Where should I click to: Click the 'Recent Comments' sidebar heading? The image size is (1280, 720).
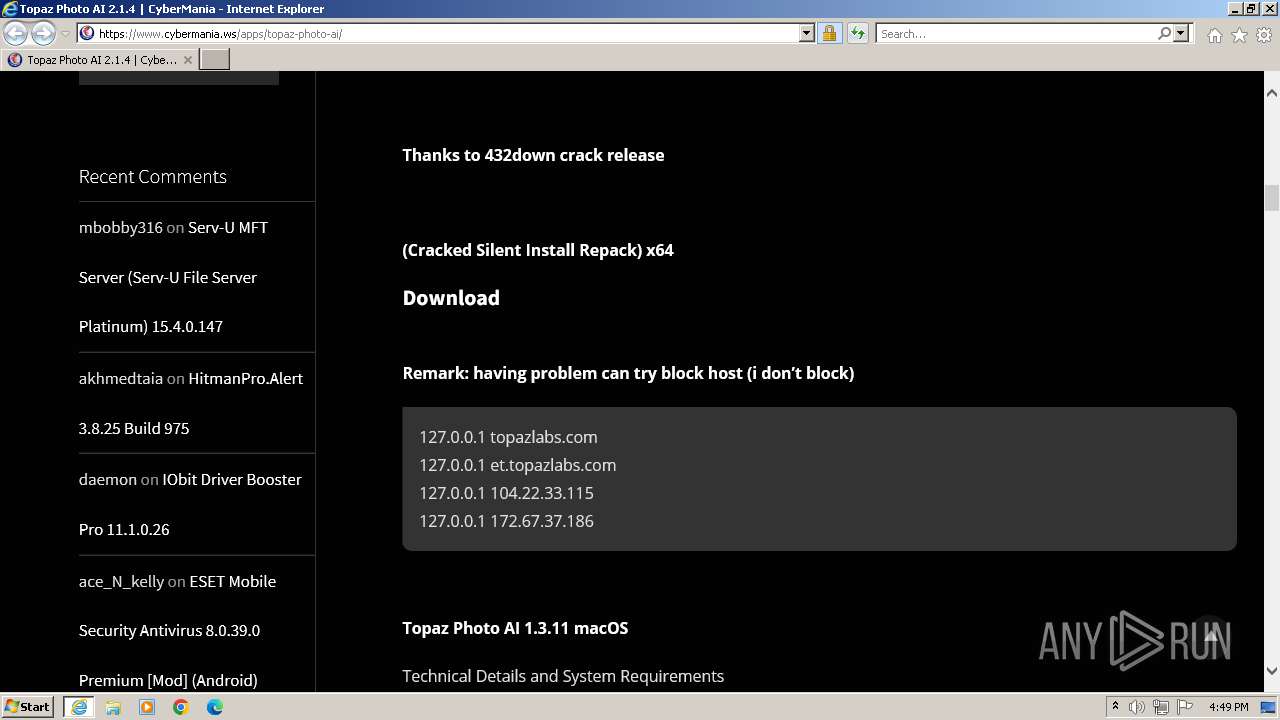coord(153,176)
